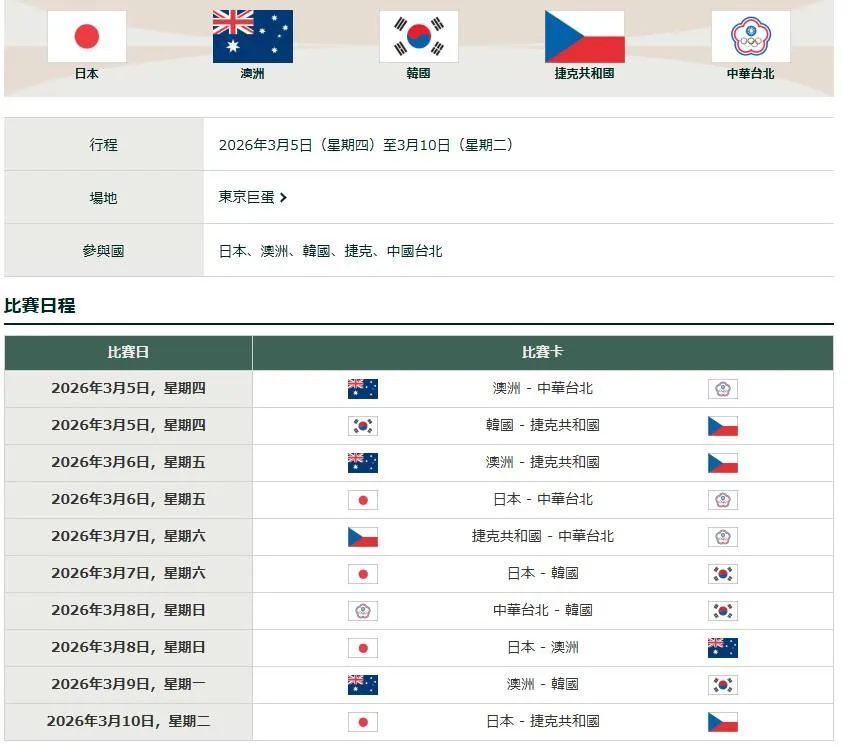Click the 比賽卡 column header
The width and height of the screenshot is (861, 753).
543,353
